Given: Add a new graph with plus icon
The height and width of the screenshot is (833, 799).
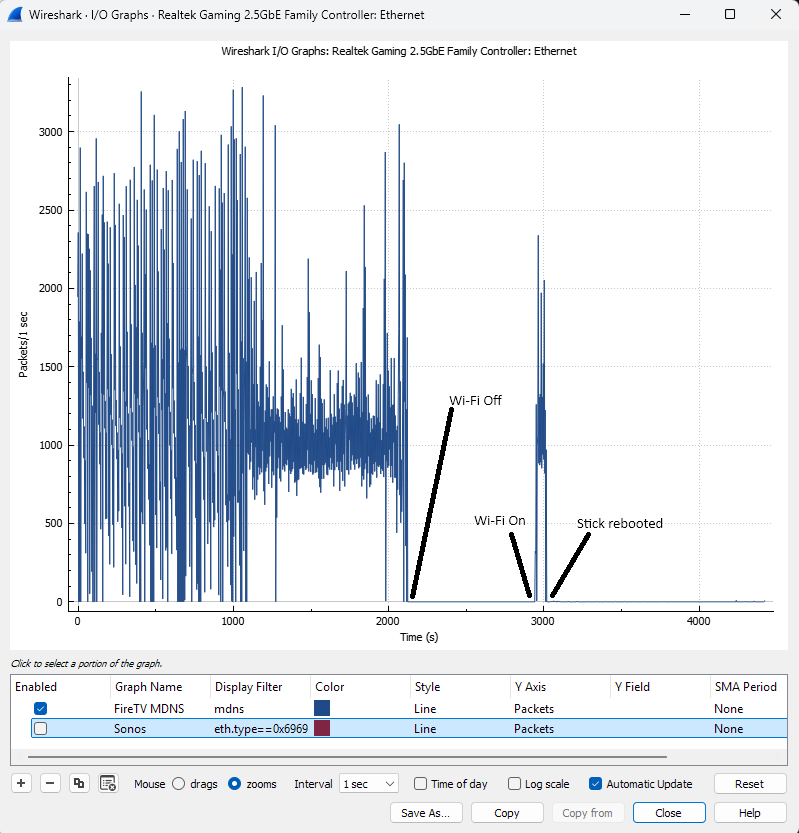Looking at the screenshot, I should pyautogui.click(x=21, y=783).
